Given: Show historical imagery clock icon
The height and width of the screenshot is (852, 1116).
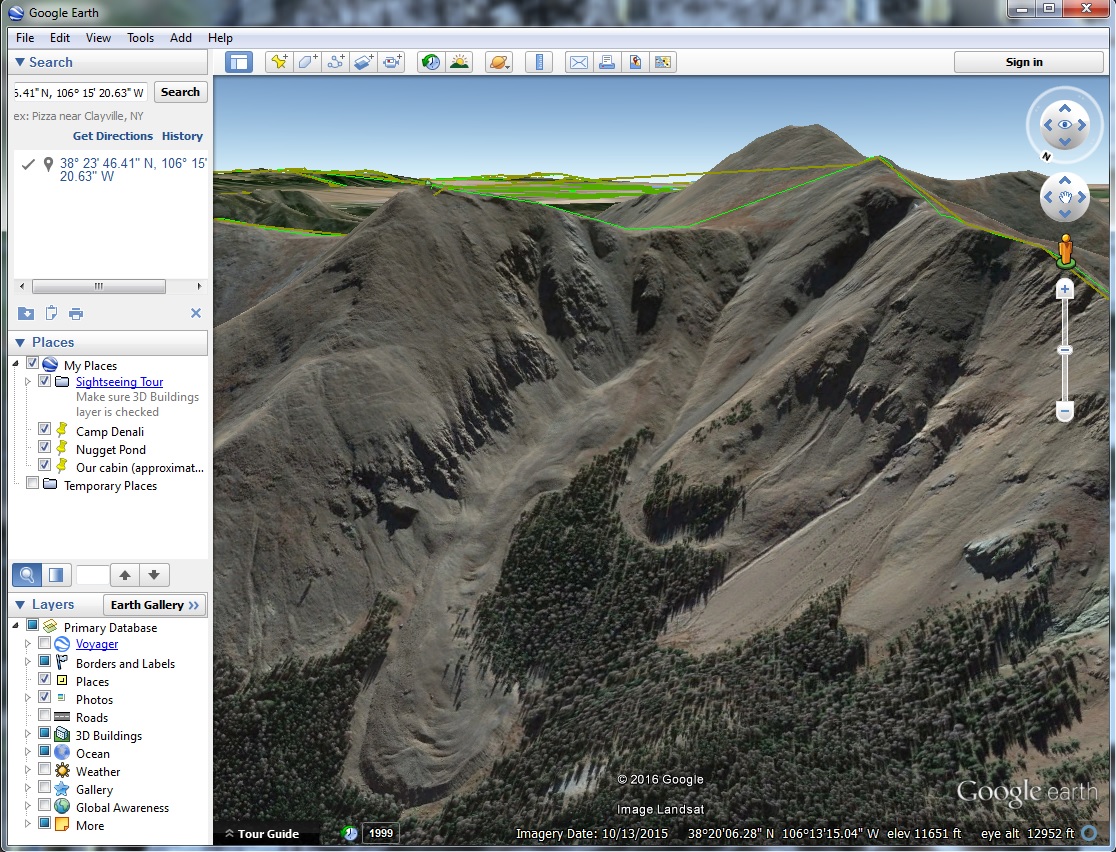Looking at the screenshot, I should point(431,62).
